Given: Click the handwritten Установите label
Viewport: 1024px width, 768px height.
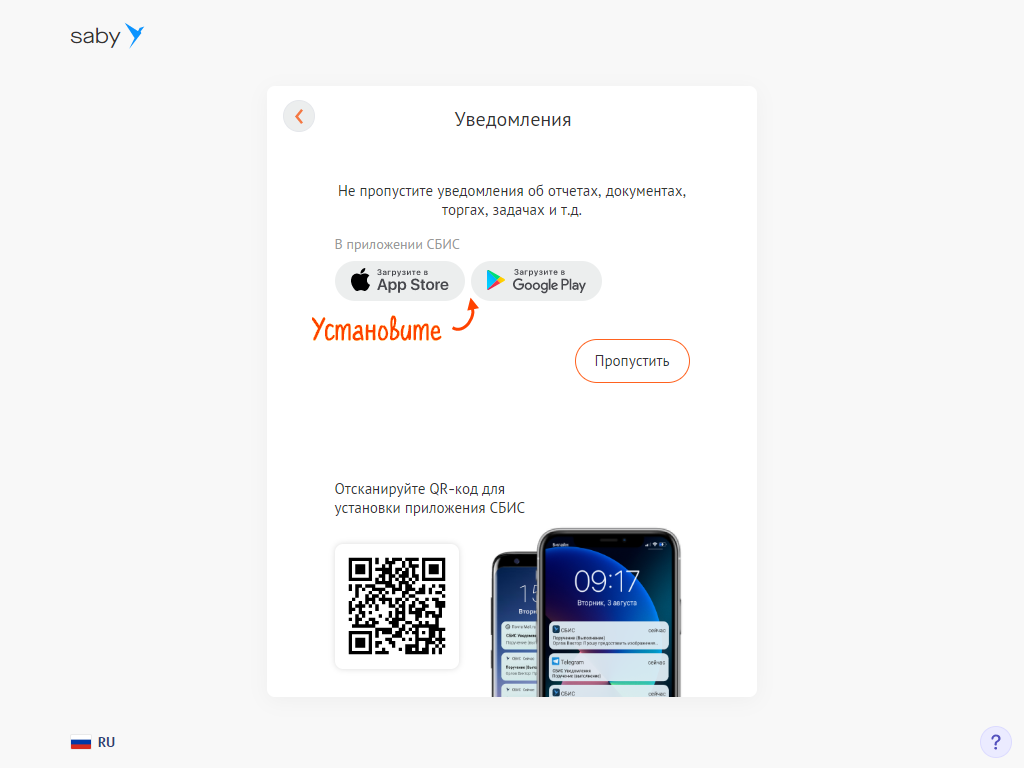Looking at the screenshot, I should [x=376, y=329].
